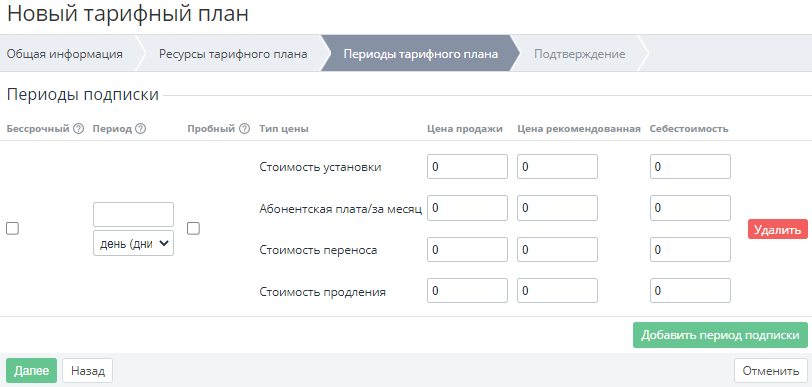Click Себестоимость field for Абонентская плата
Screen dimensions: 812x387
pyautogui.click(x=690, y=208)
